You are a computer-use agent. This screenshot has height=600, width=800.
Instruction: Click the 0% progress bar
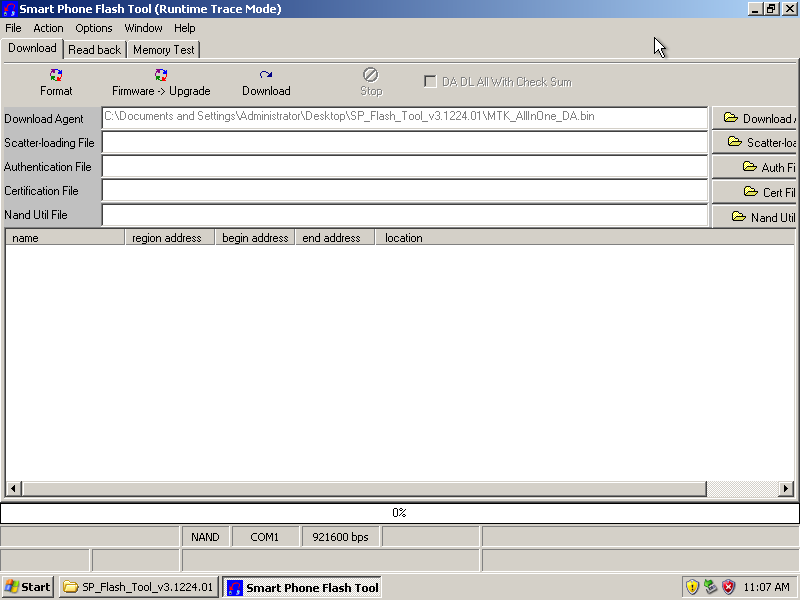click(399, 513)
